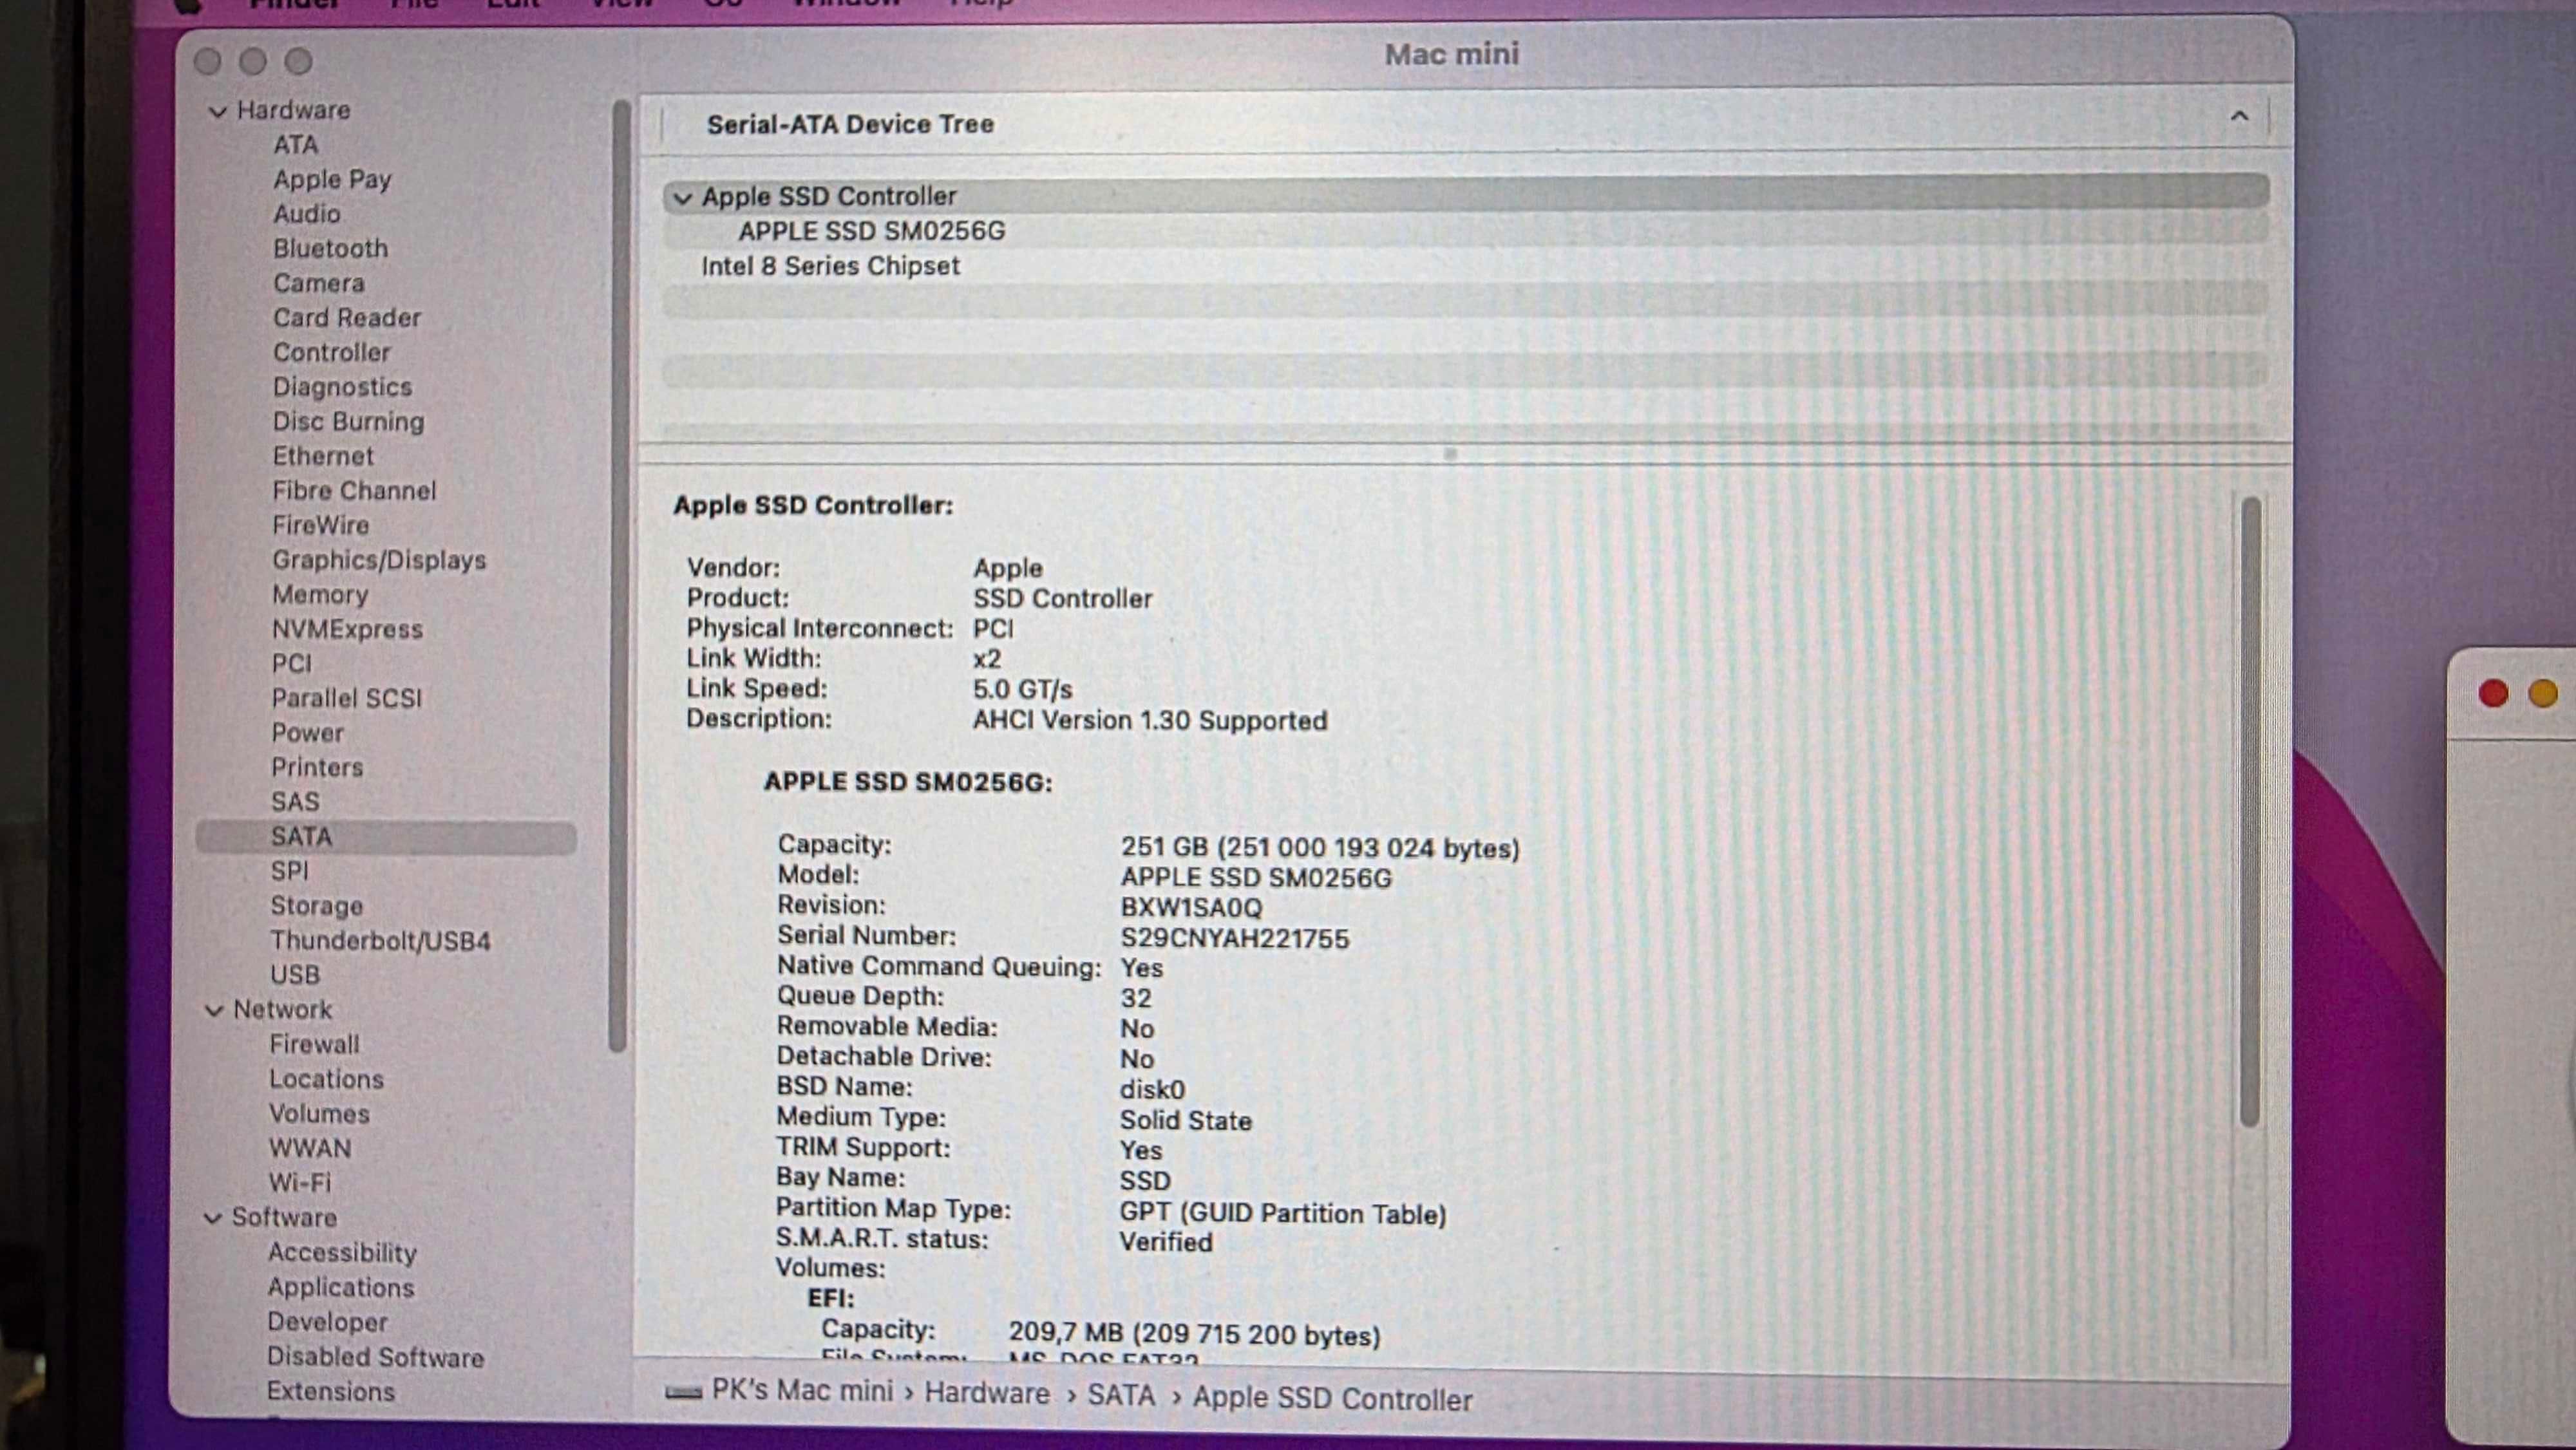Select Extensions under Software
Image resolution: width=2576 pixels, height=1450 pixels.
point(330,1392)
